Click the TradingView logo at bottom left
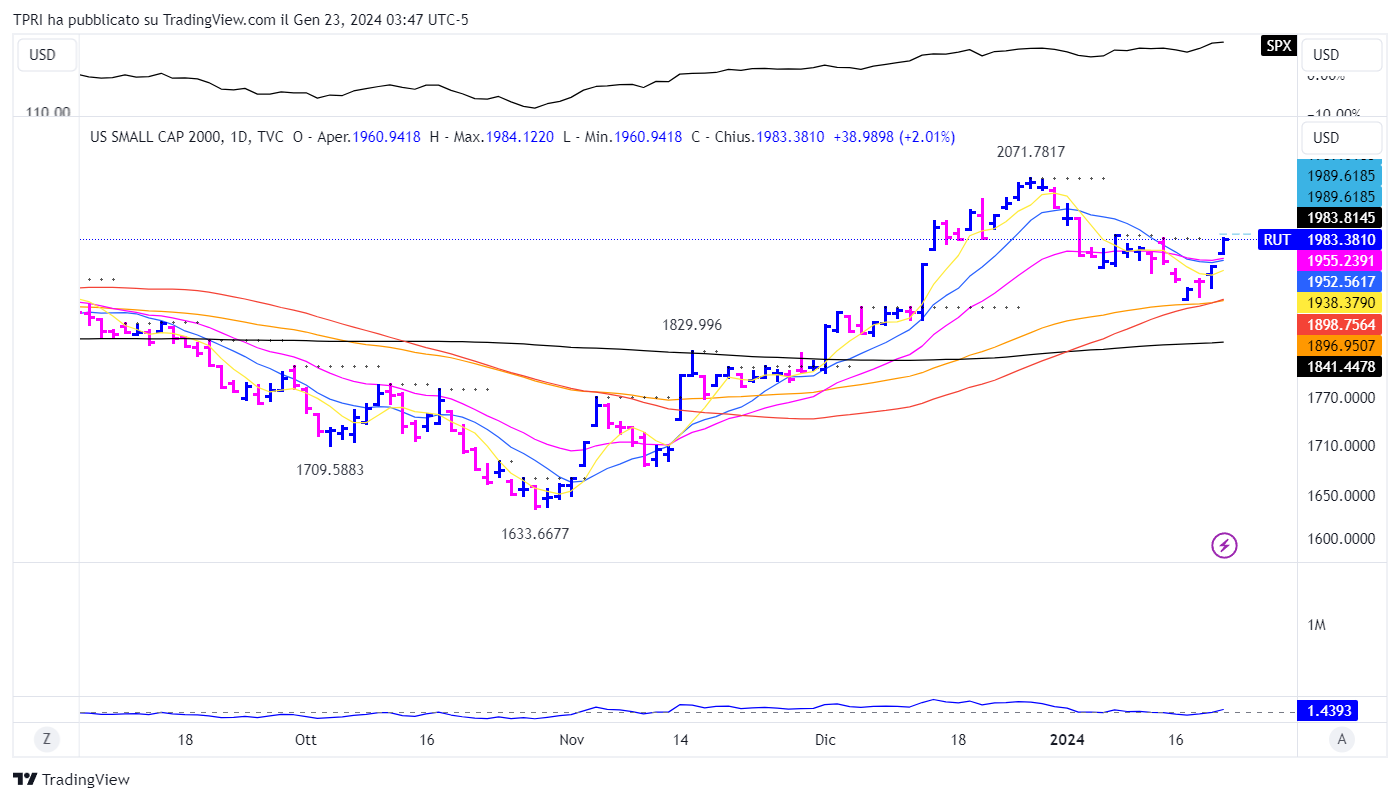1400x801 pixels. coord(71,779)
